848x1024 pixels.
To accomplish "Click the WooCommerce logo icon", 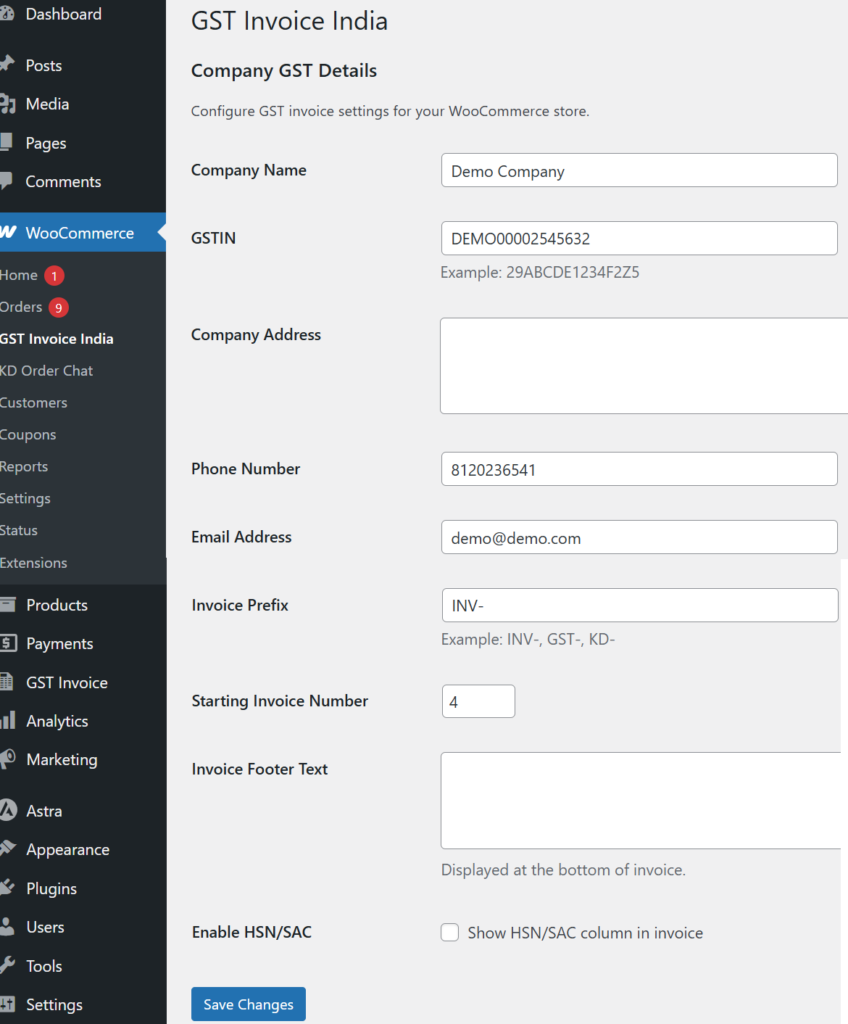I will 8,232.
